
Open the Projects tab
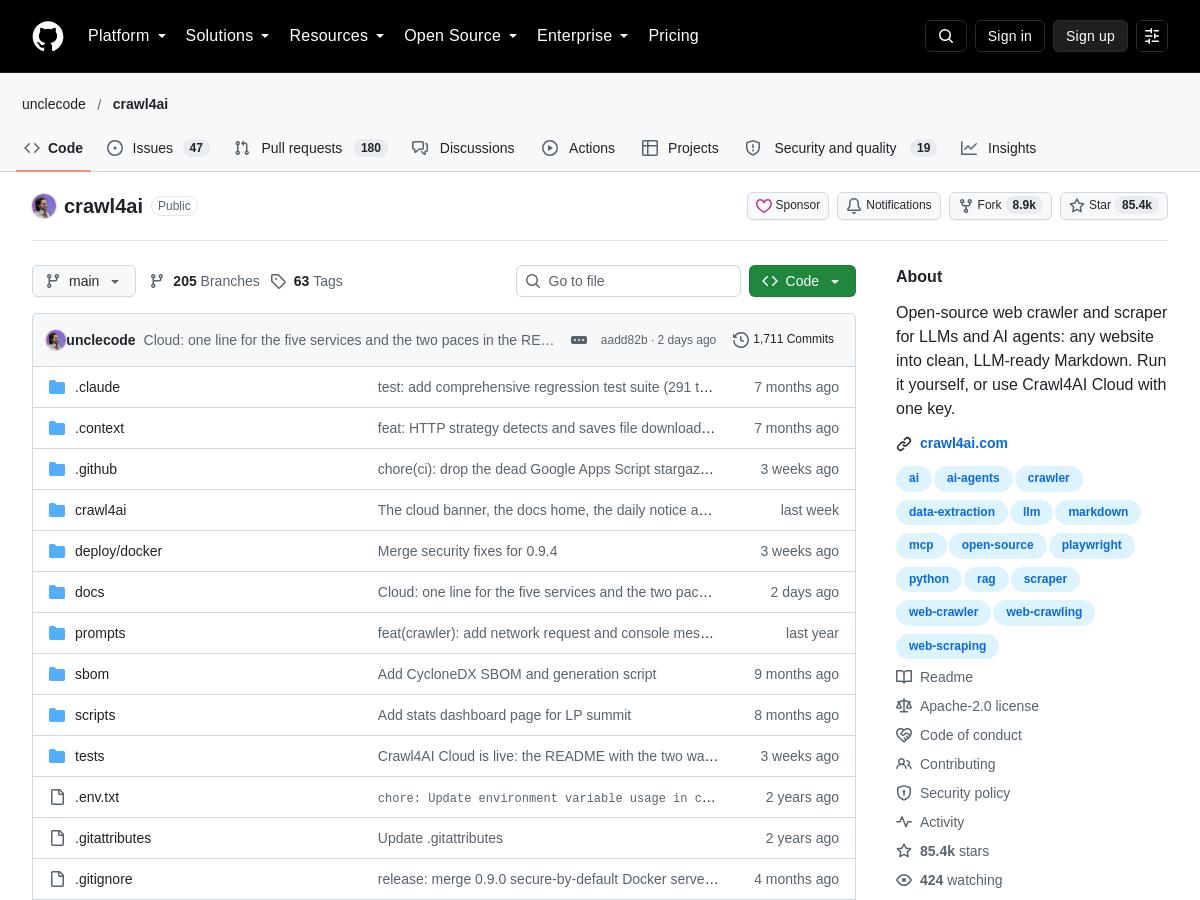point(680,148)
